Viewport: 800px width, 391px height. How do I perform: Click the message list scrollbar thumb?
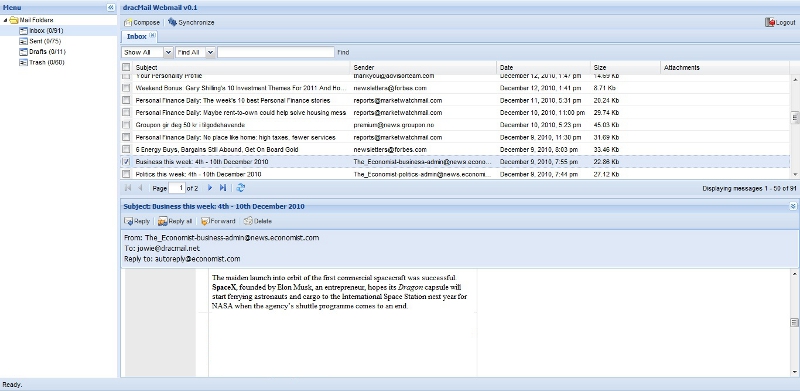coord(794,117)
